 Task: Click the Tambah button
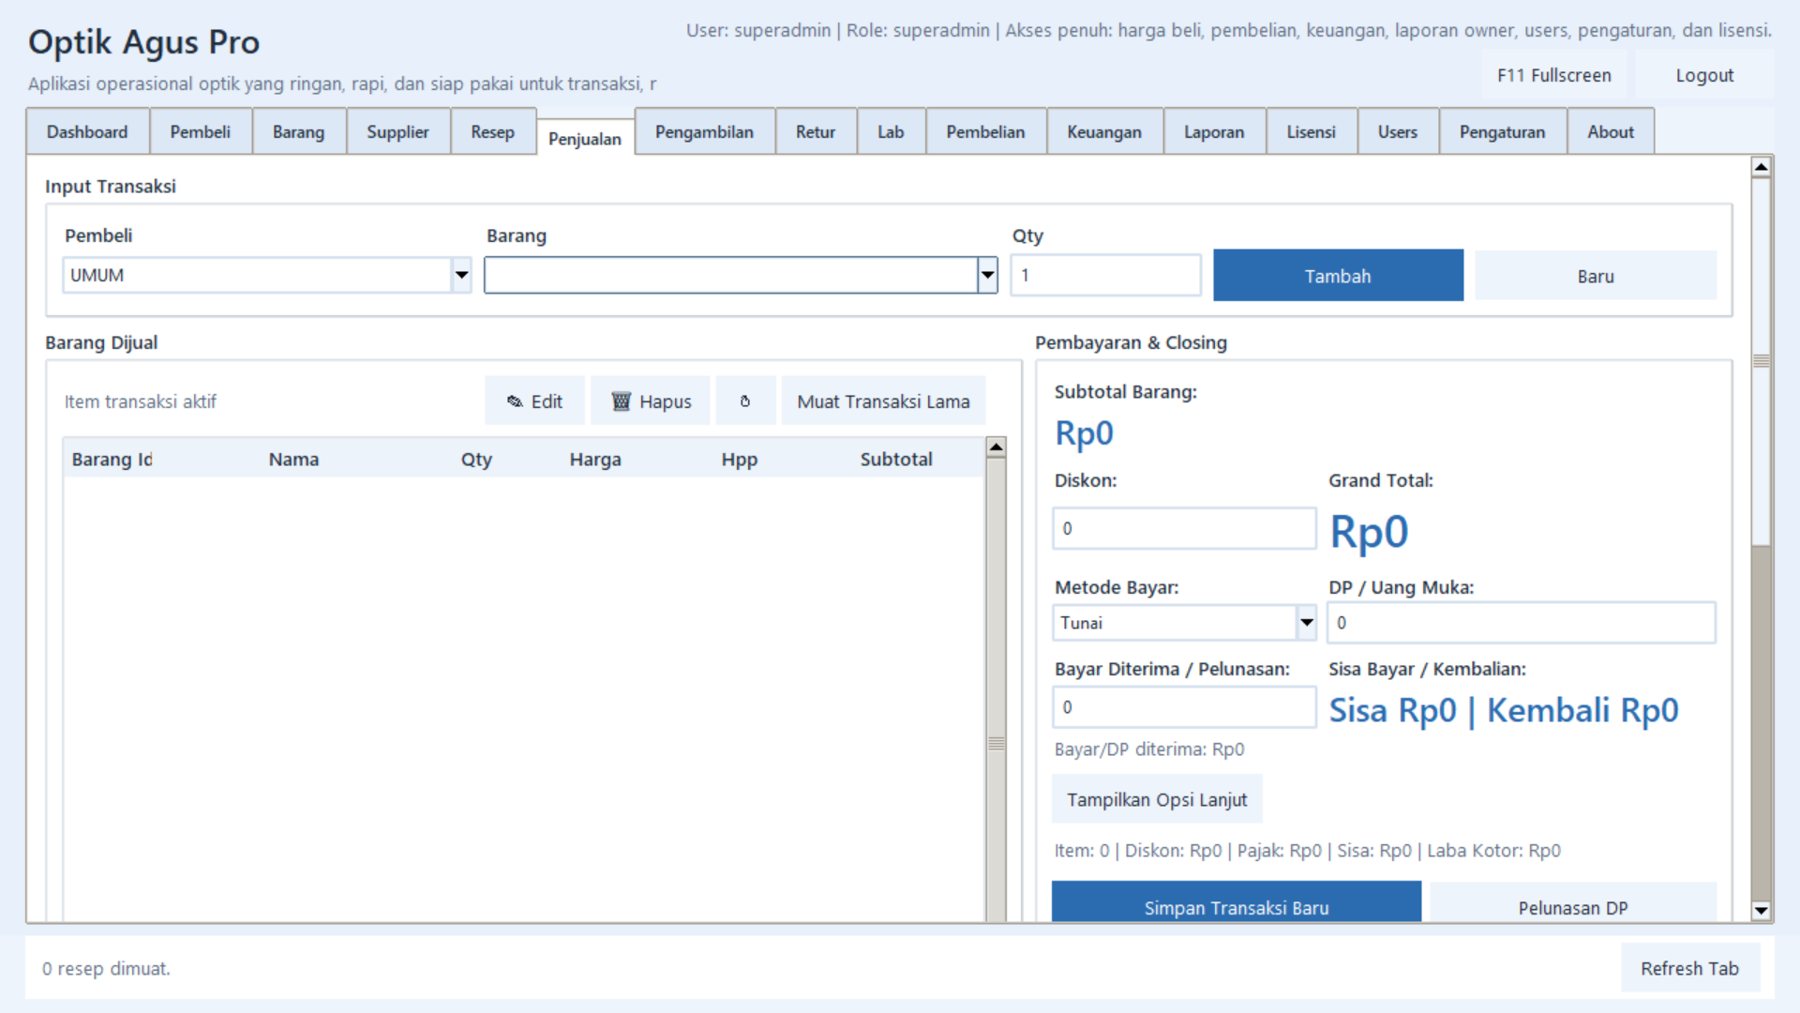point(1337,276)
